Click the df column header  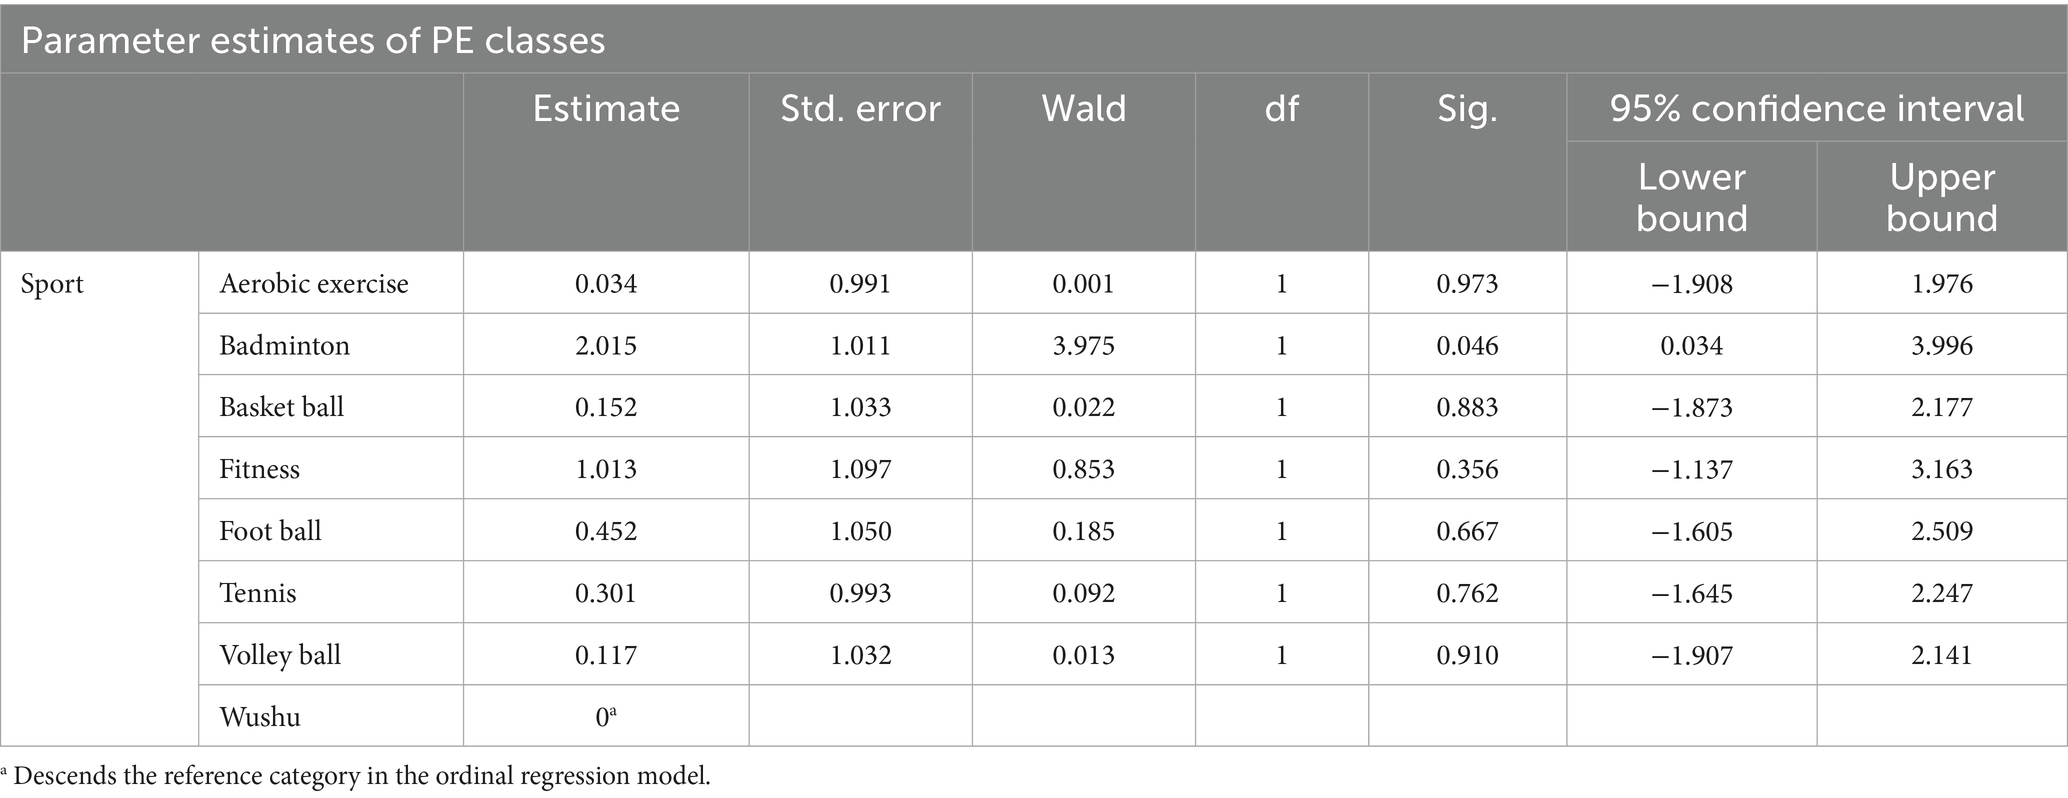tap(1281, 109)
